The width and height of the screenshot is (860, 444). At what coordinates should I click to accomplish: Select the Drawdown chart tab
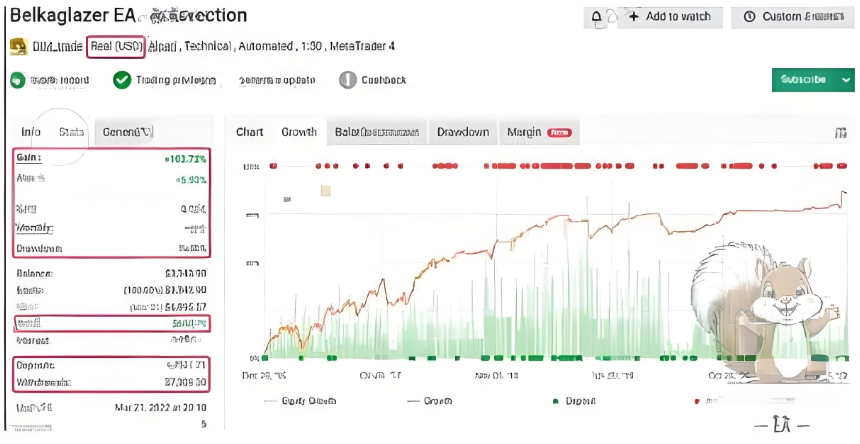[x=463, y=132]
